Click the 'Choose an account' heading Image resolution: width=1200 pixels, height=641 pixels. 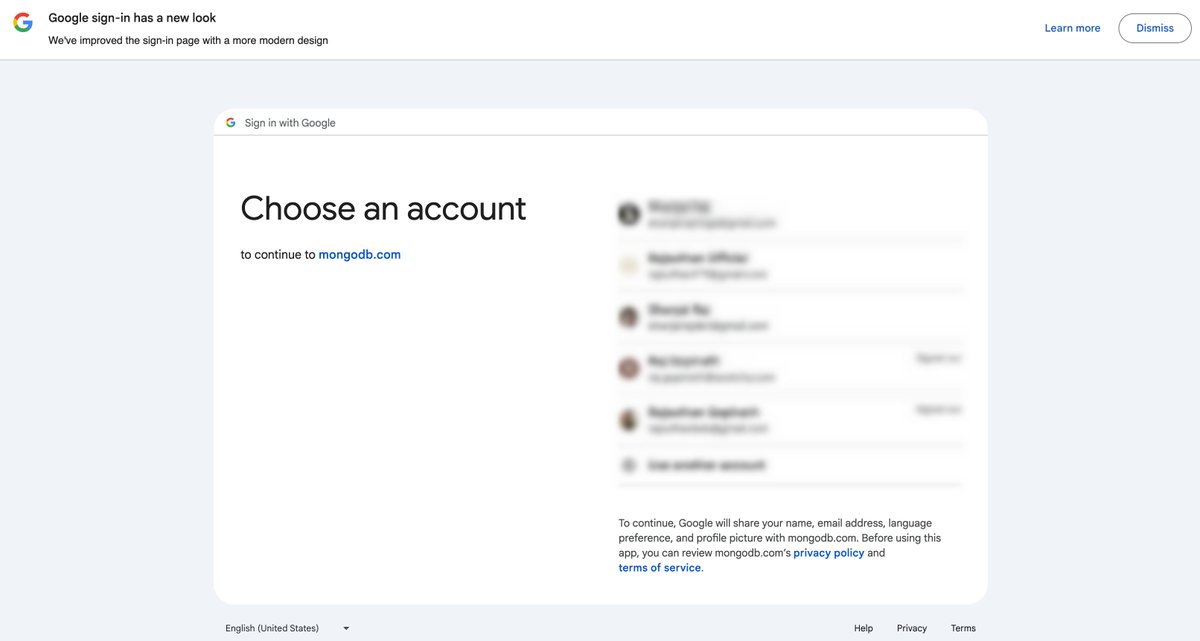(x=383, y=208)
